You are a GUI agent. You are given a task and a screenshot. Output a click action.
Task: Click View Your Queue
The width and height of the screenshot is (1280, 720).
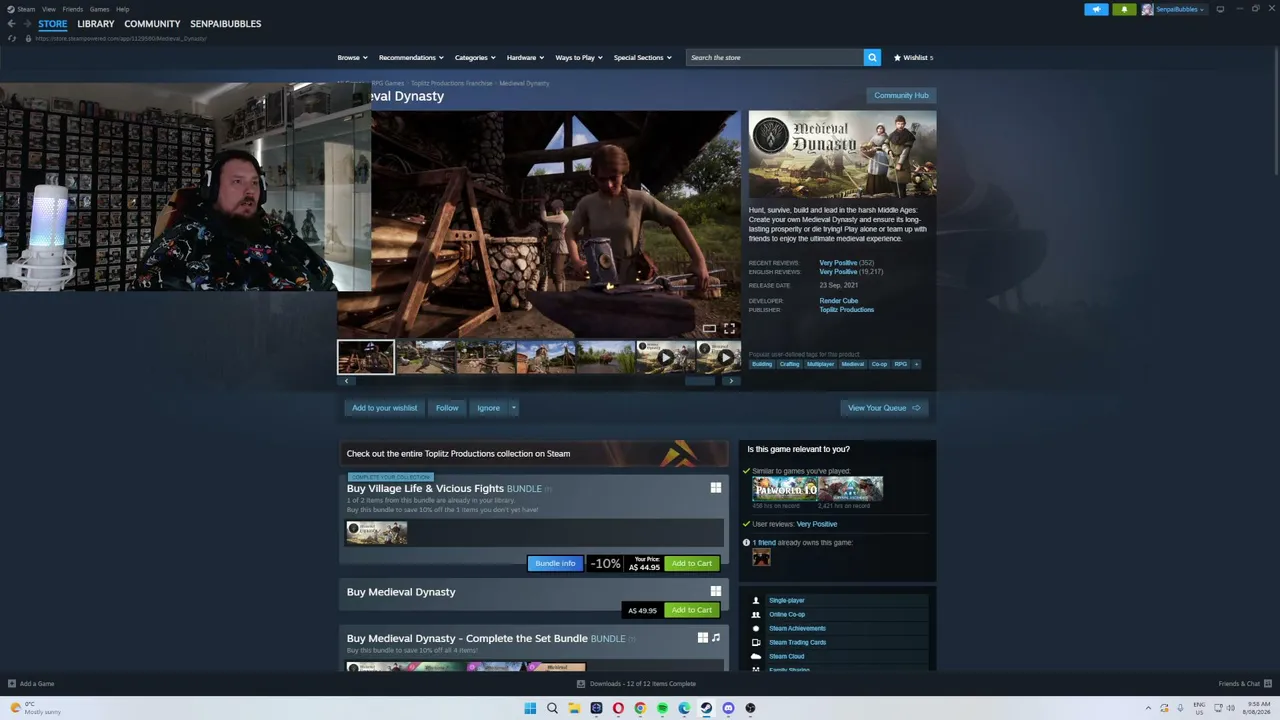tap(884, 408)
